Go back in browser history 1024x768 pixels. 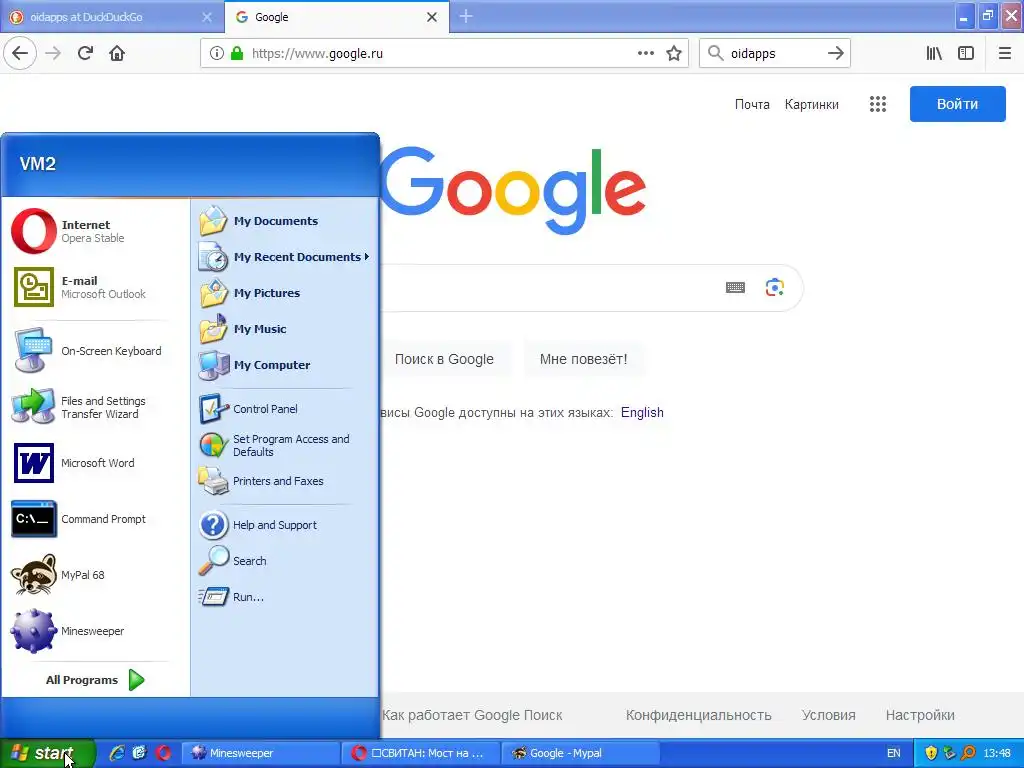pyautogui.click(x=20, y=53)
